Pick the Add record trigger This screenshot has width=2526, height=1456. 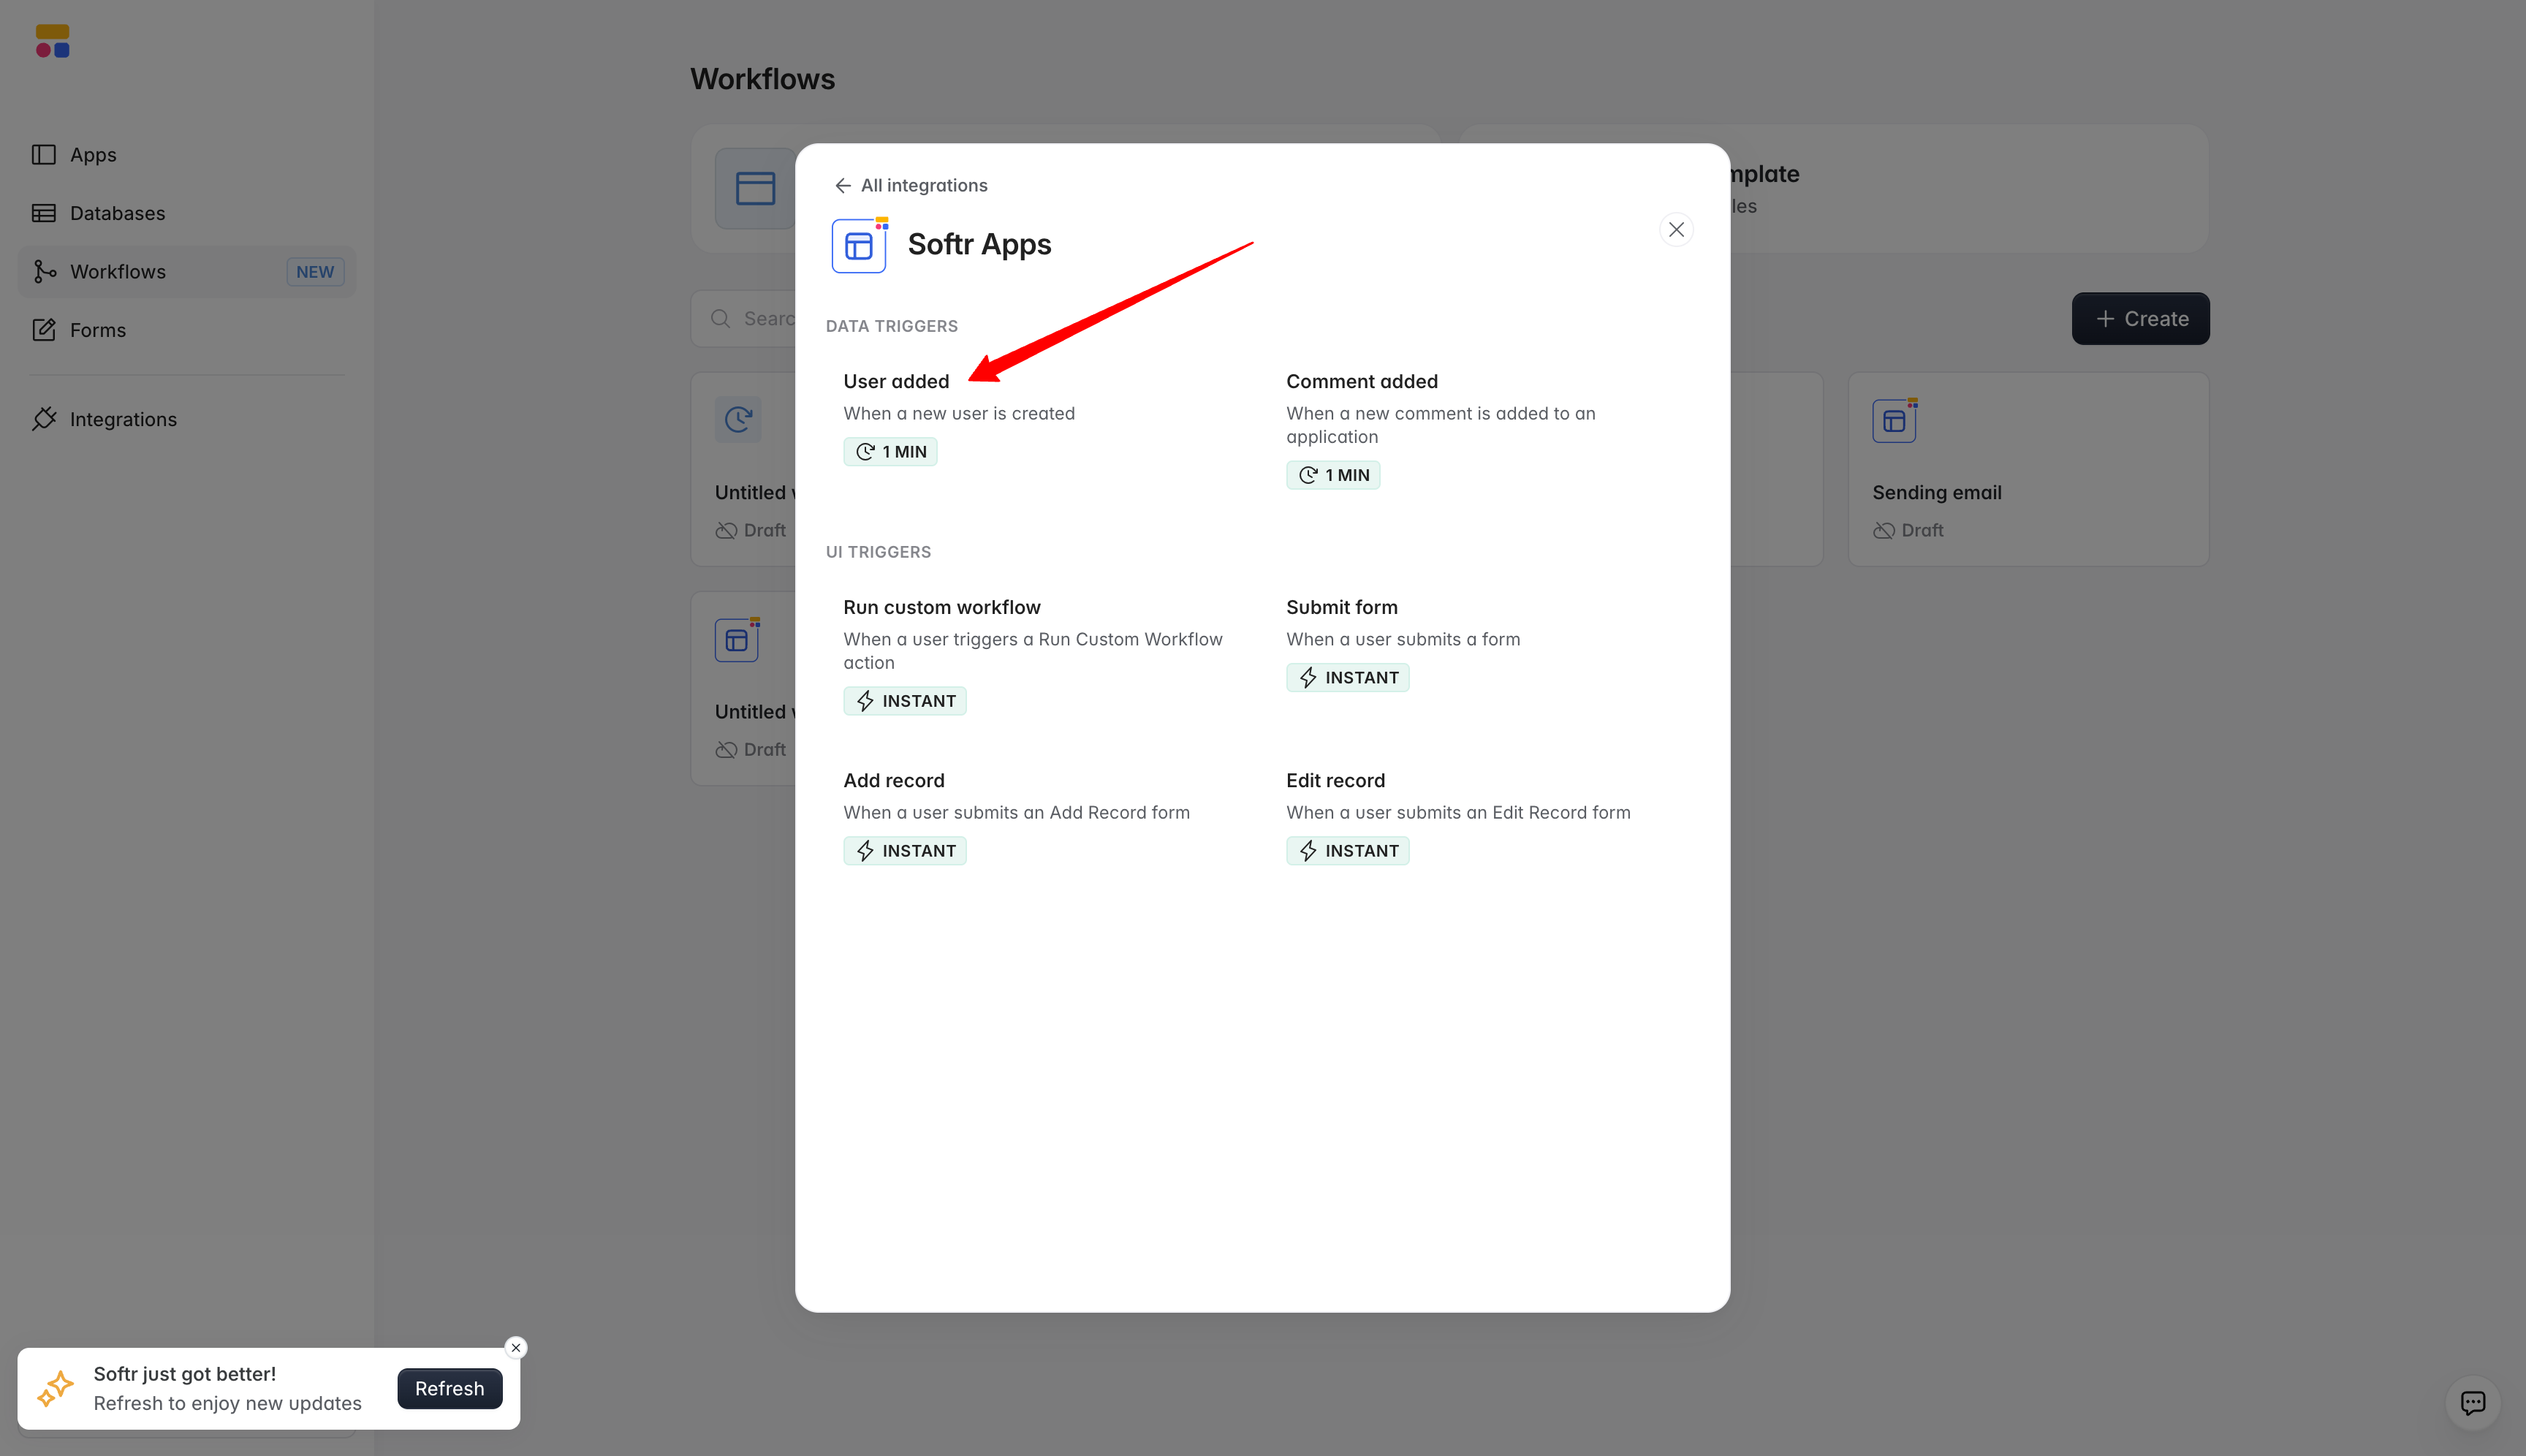[x=893, y=780]
